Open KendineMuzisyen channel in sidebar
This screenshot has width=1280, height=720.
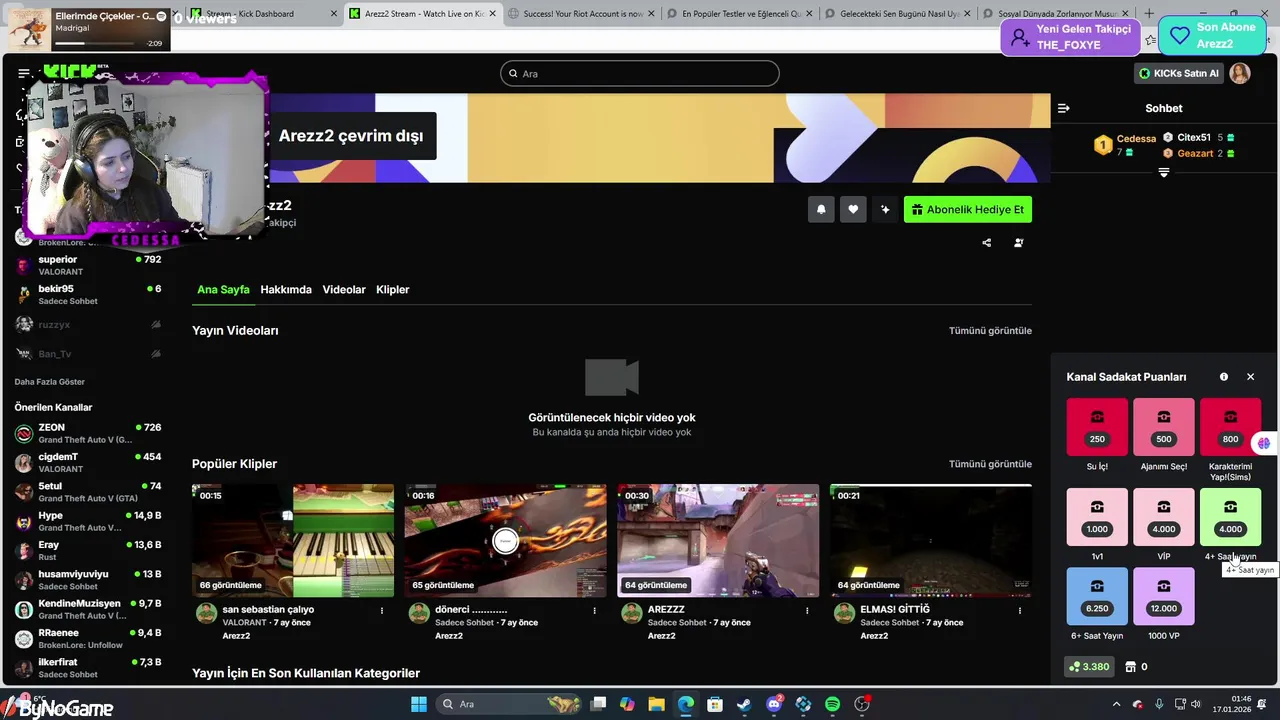click(88, 609)
